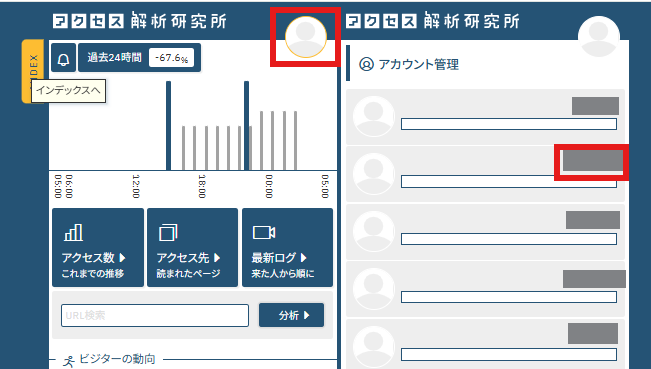Click the アクセス解析研究所 logo in left panel
Image resolution: width=651 pixels, height=369 pixels.
140,21
